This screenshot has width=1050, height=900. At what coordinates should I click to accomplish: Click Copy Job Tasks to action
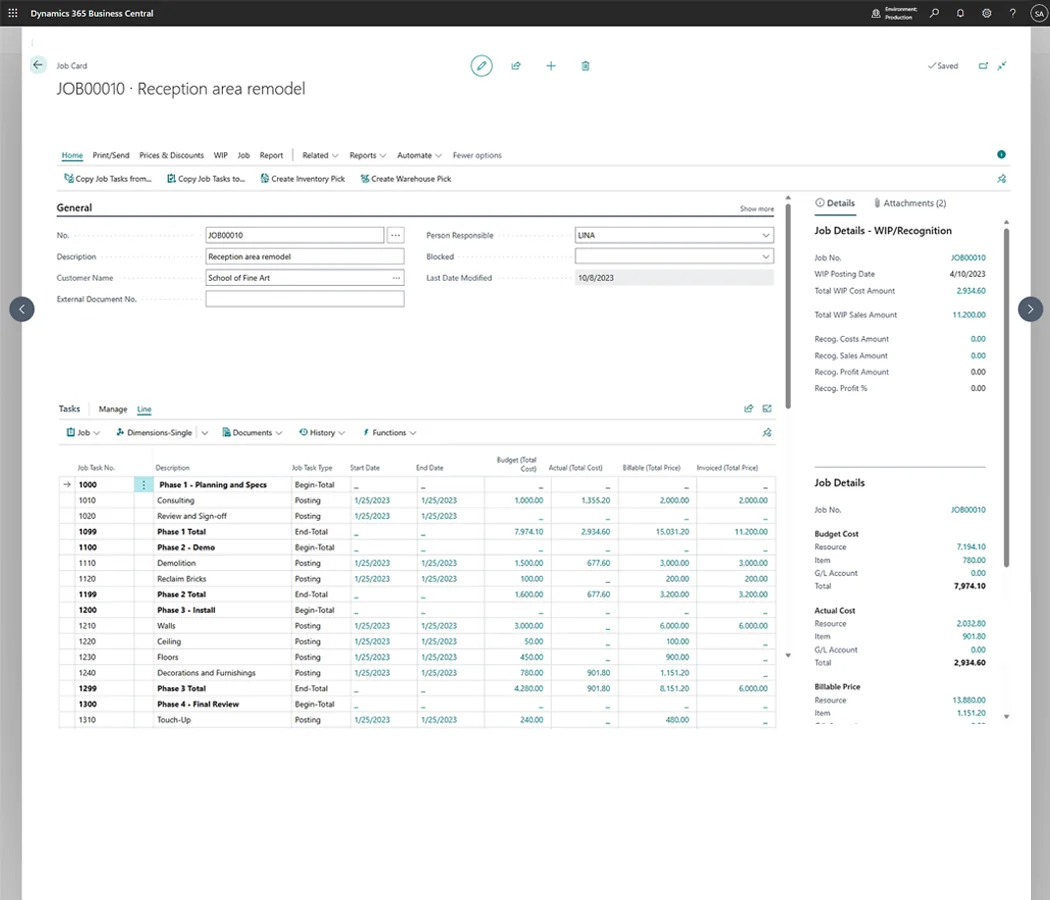click(x=206, y=179)
